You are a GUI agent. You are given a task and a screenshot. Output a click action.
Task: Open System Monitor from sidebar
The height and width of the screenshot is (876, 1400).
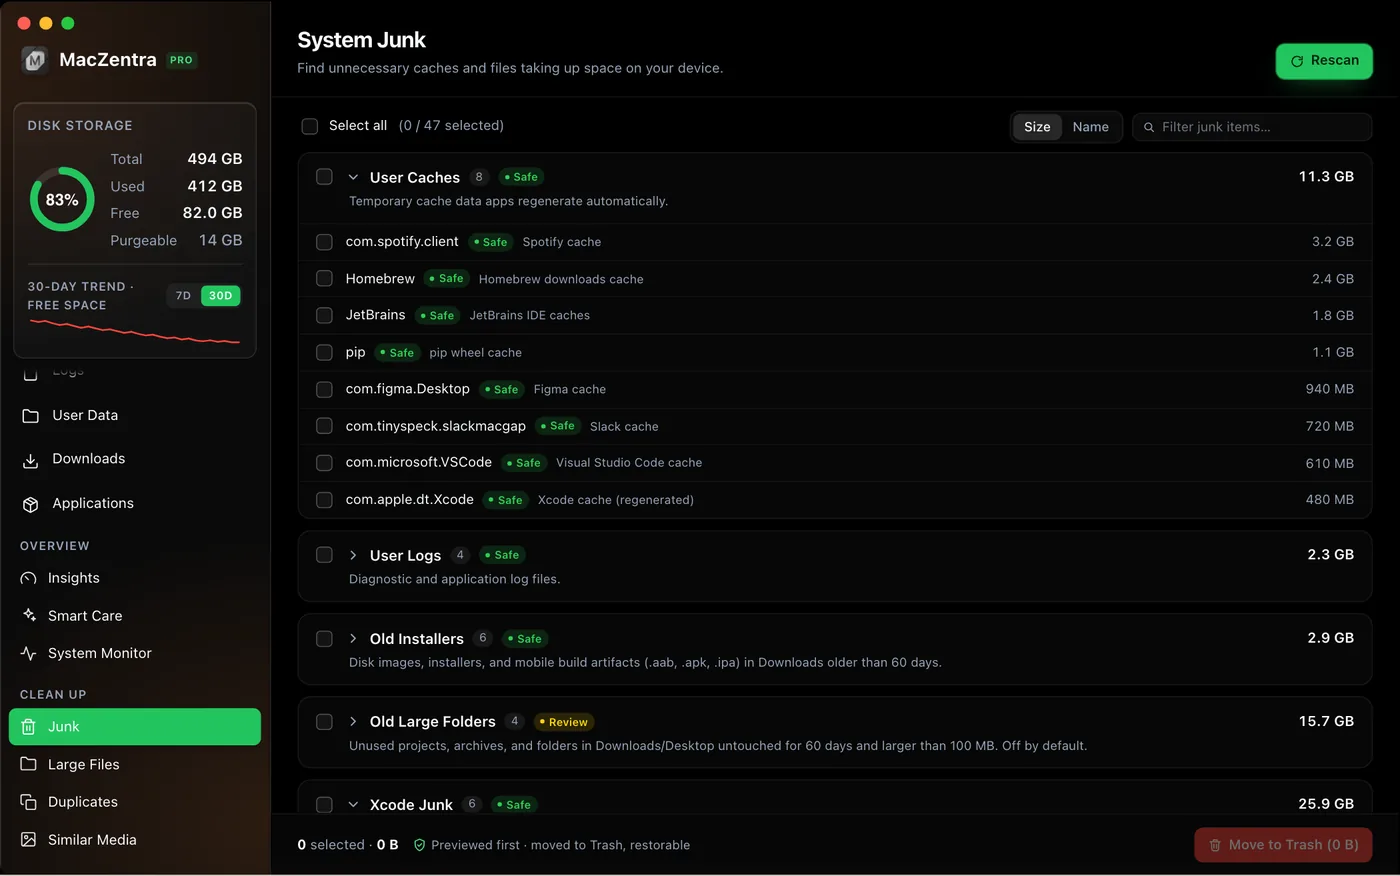(135, 654)
